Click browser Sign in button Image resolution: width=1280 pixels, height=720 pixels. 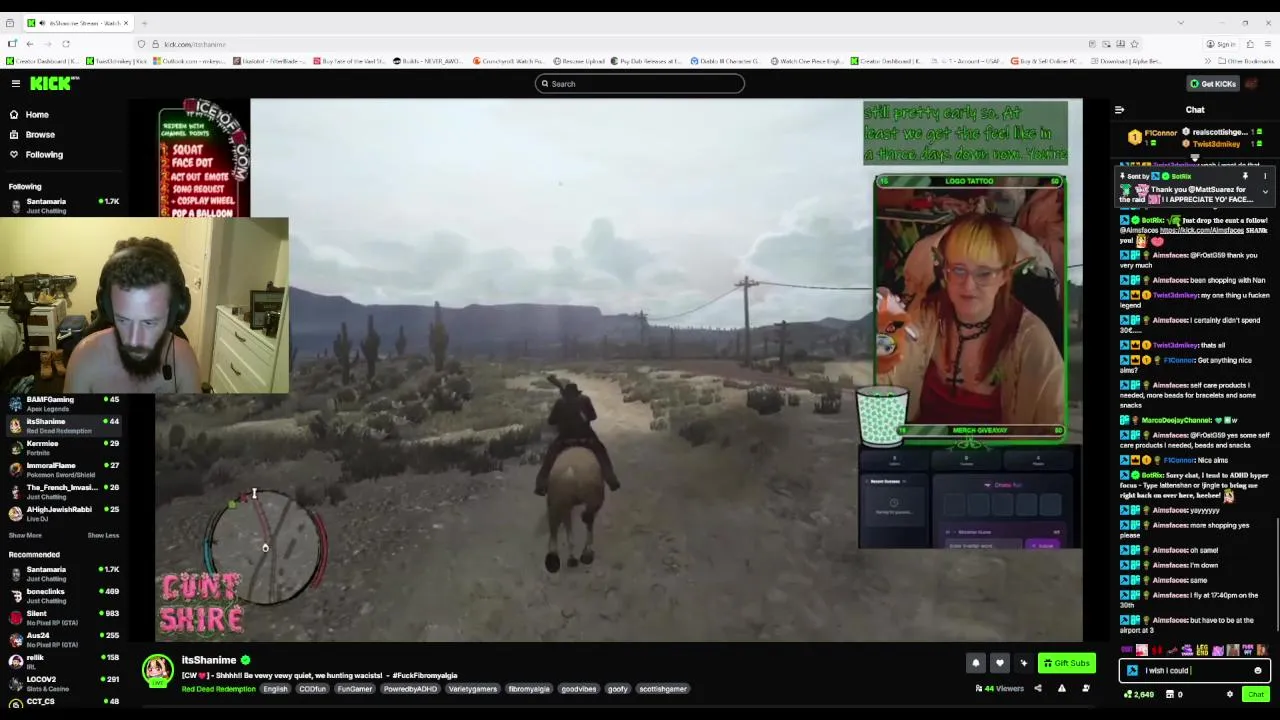1220,44
